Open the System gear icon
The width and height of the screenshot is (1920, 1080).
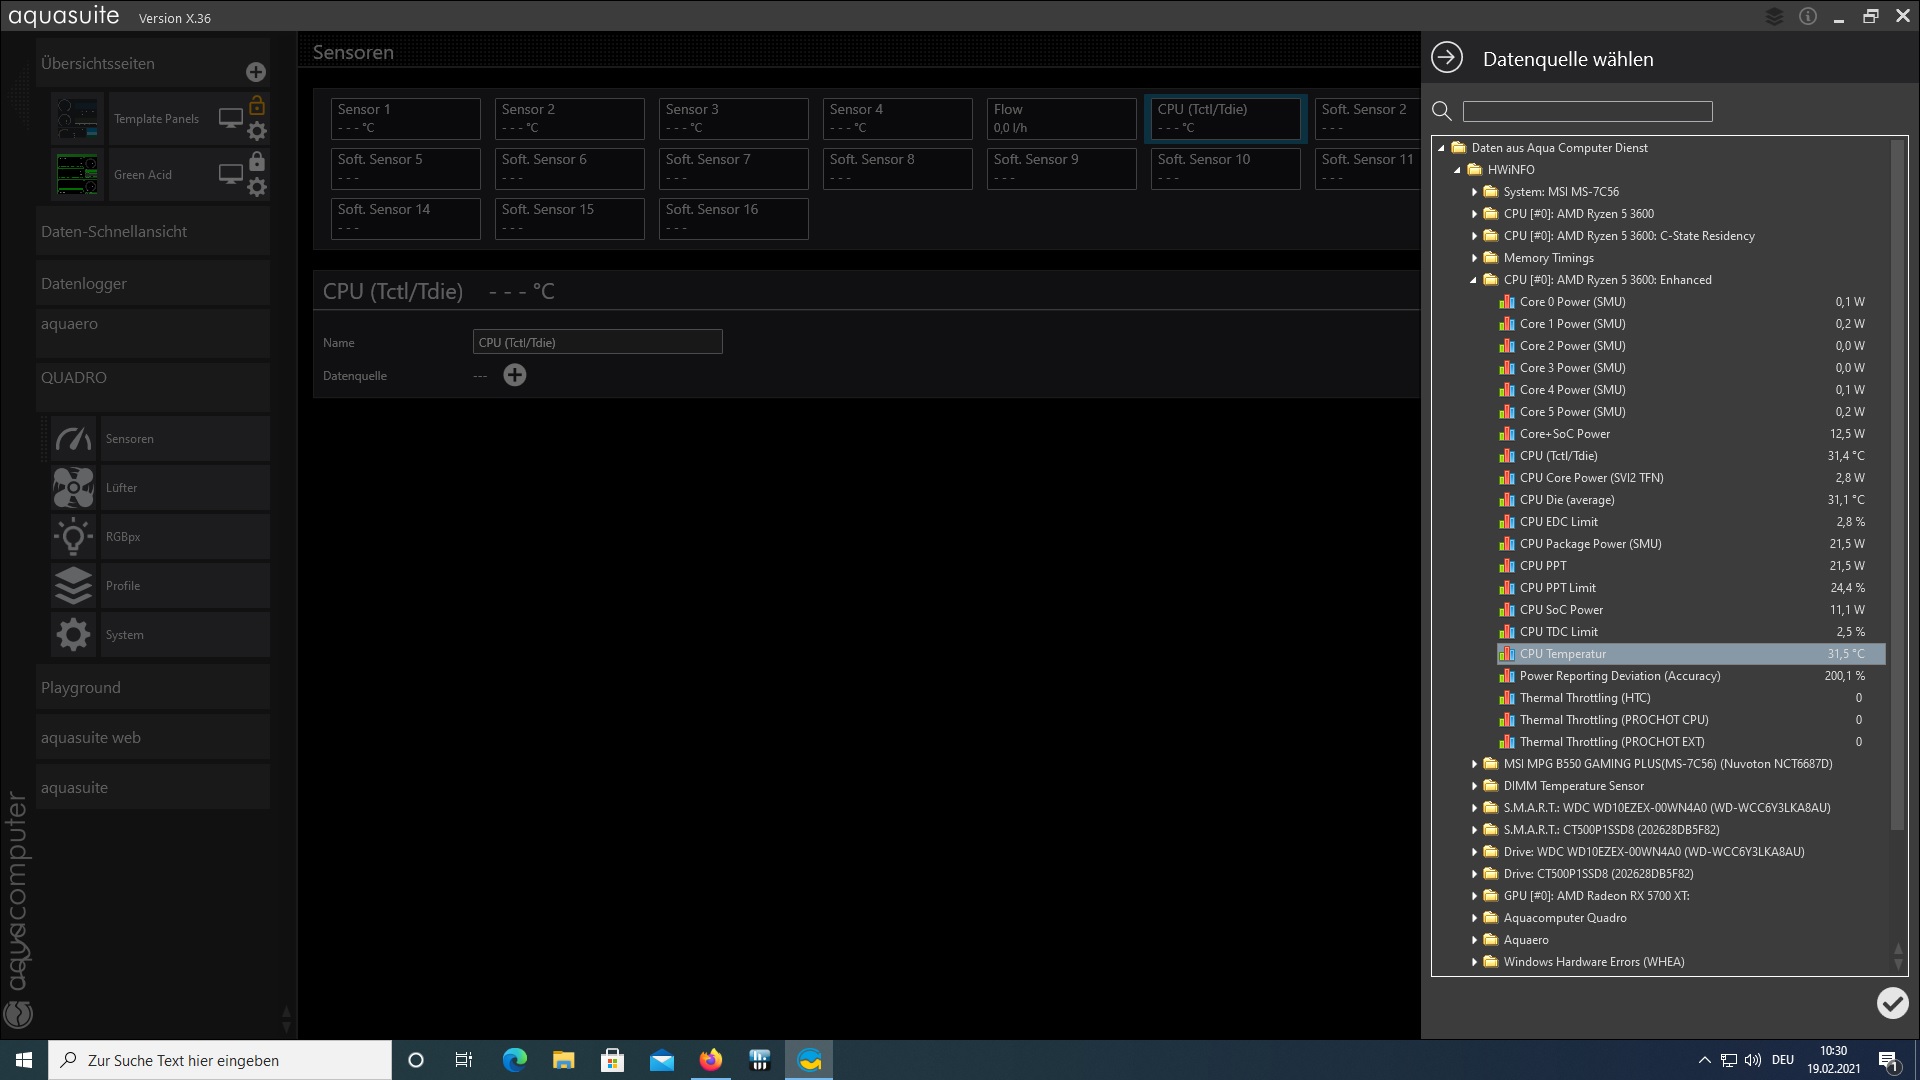pyautogui.click(x=73, y=635)
